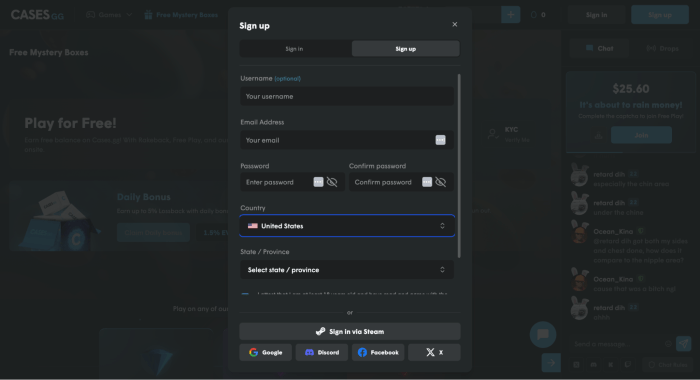
Task: Click the Steam logo icon
Action: (321, 331)
